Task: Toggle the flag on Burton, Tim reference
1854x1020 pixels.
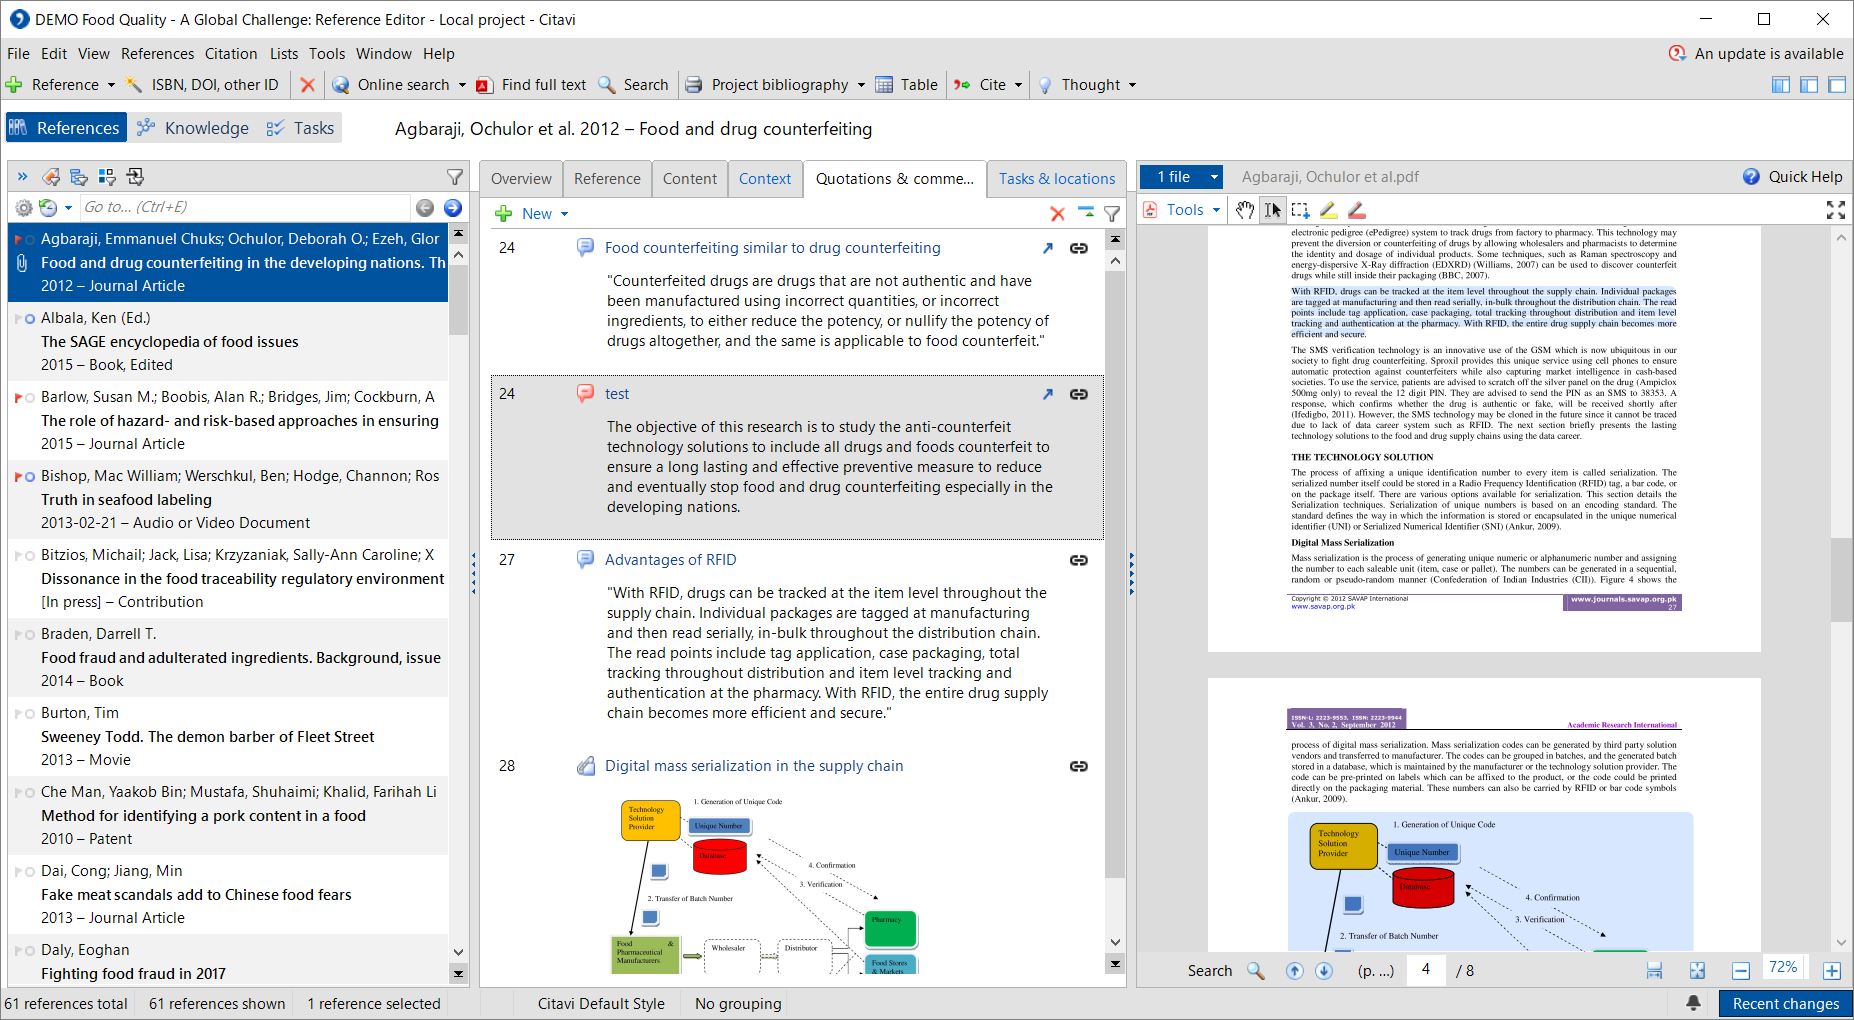Action: click(20, 713)
